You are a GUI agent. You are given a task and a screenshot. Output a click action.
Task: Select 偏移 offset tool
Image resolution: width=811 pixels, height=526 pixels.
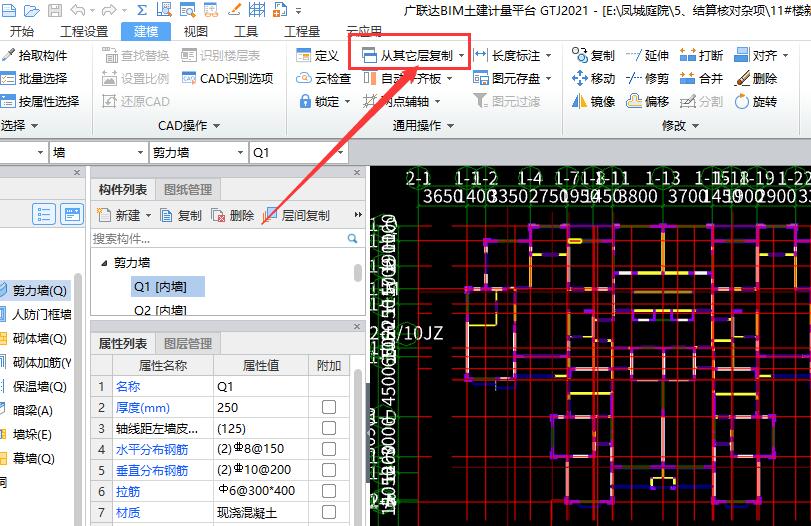(x=647, y=101)
